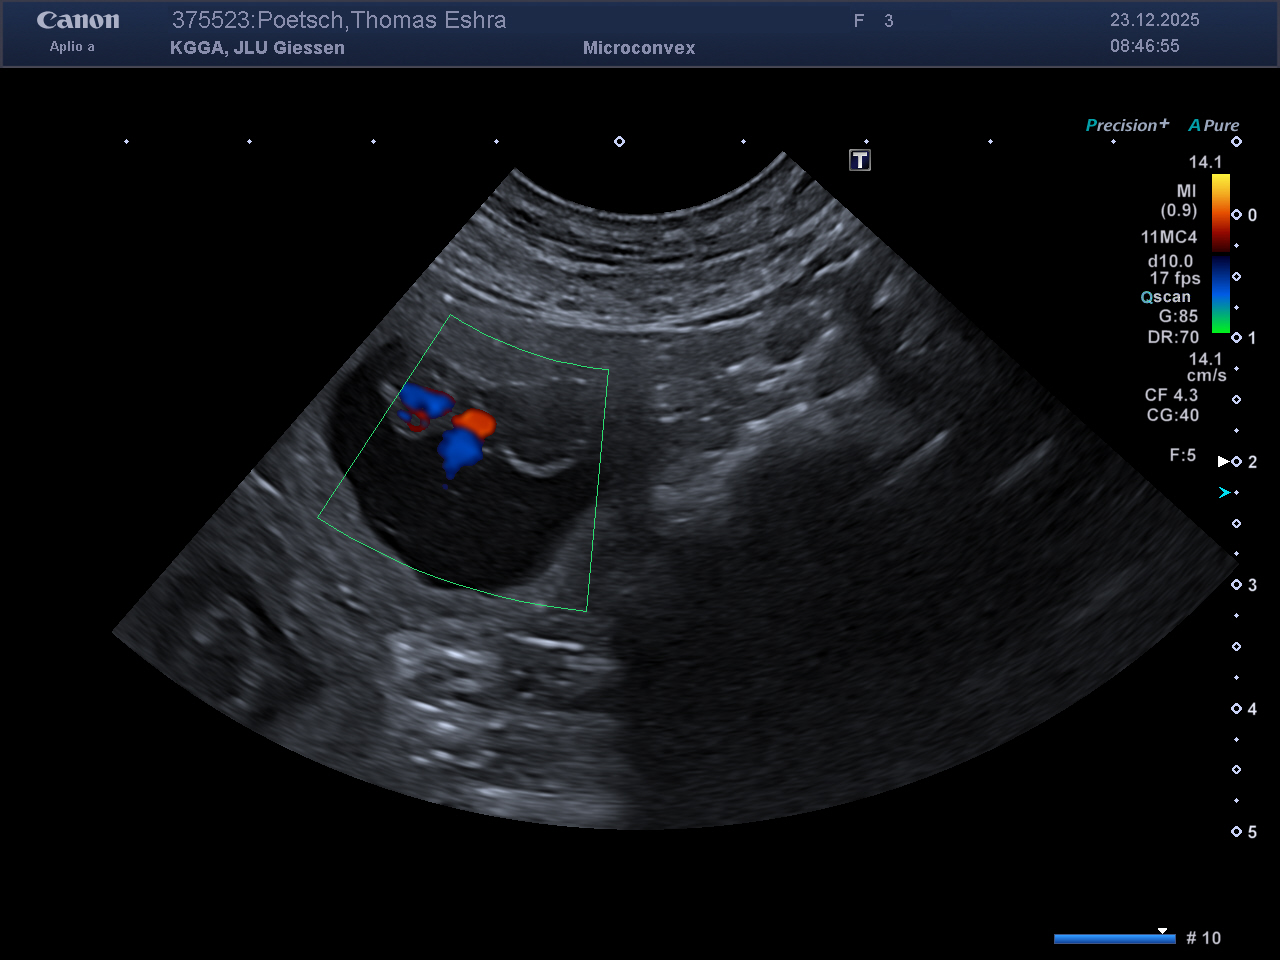Screen dimensions: 1280x960
Task: Click the CF 4.3 color frequency value
Action: [x=1171, y=395]
